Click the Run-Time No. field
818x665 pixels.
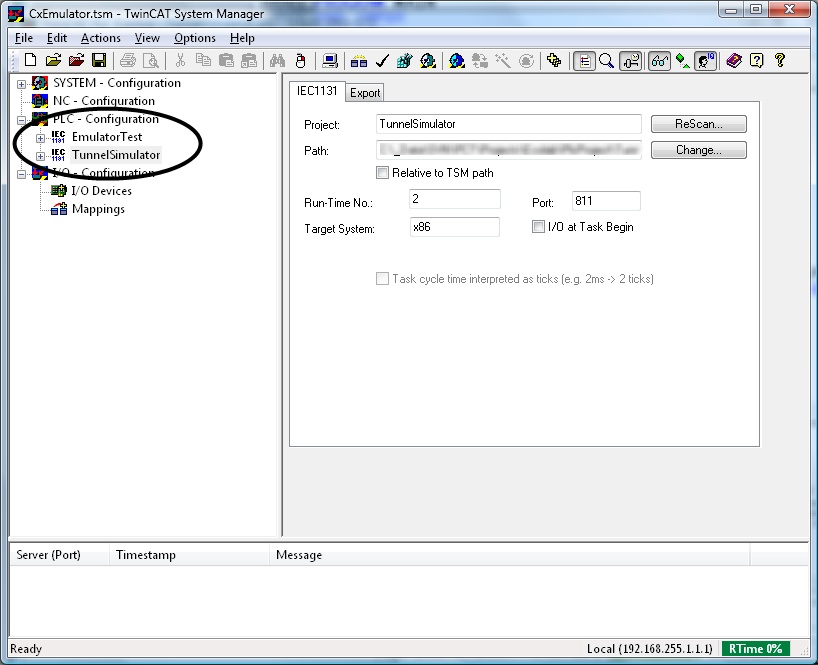click(455, 199)
